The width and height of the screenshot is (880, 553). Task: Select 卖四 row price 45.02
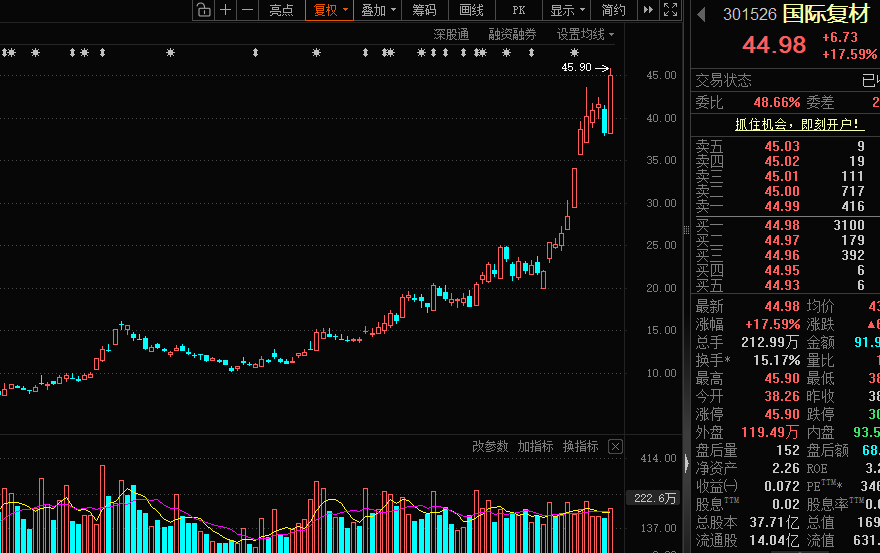coord(782,161)
